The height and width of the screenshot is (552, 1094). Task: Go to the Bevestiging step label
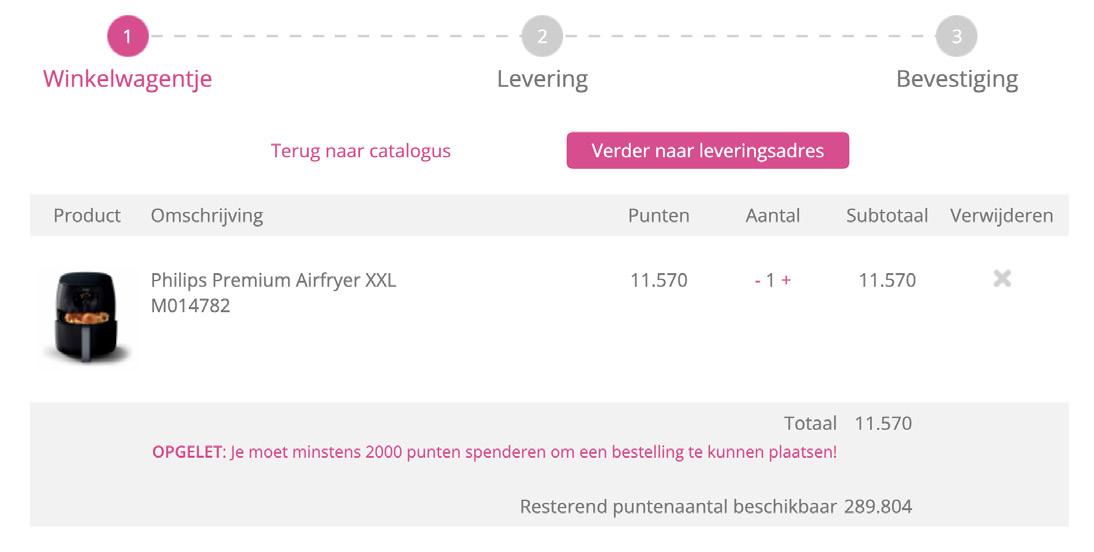tap(956, 79)
